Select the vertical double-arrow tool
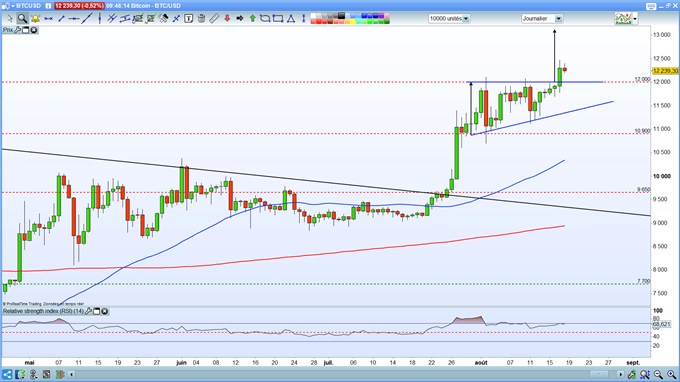 coord(304,19)
